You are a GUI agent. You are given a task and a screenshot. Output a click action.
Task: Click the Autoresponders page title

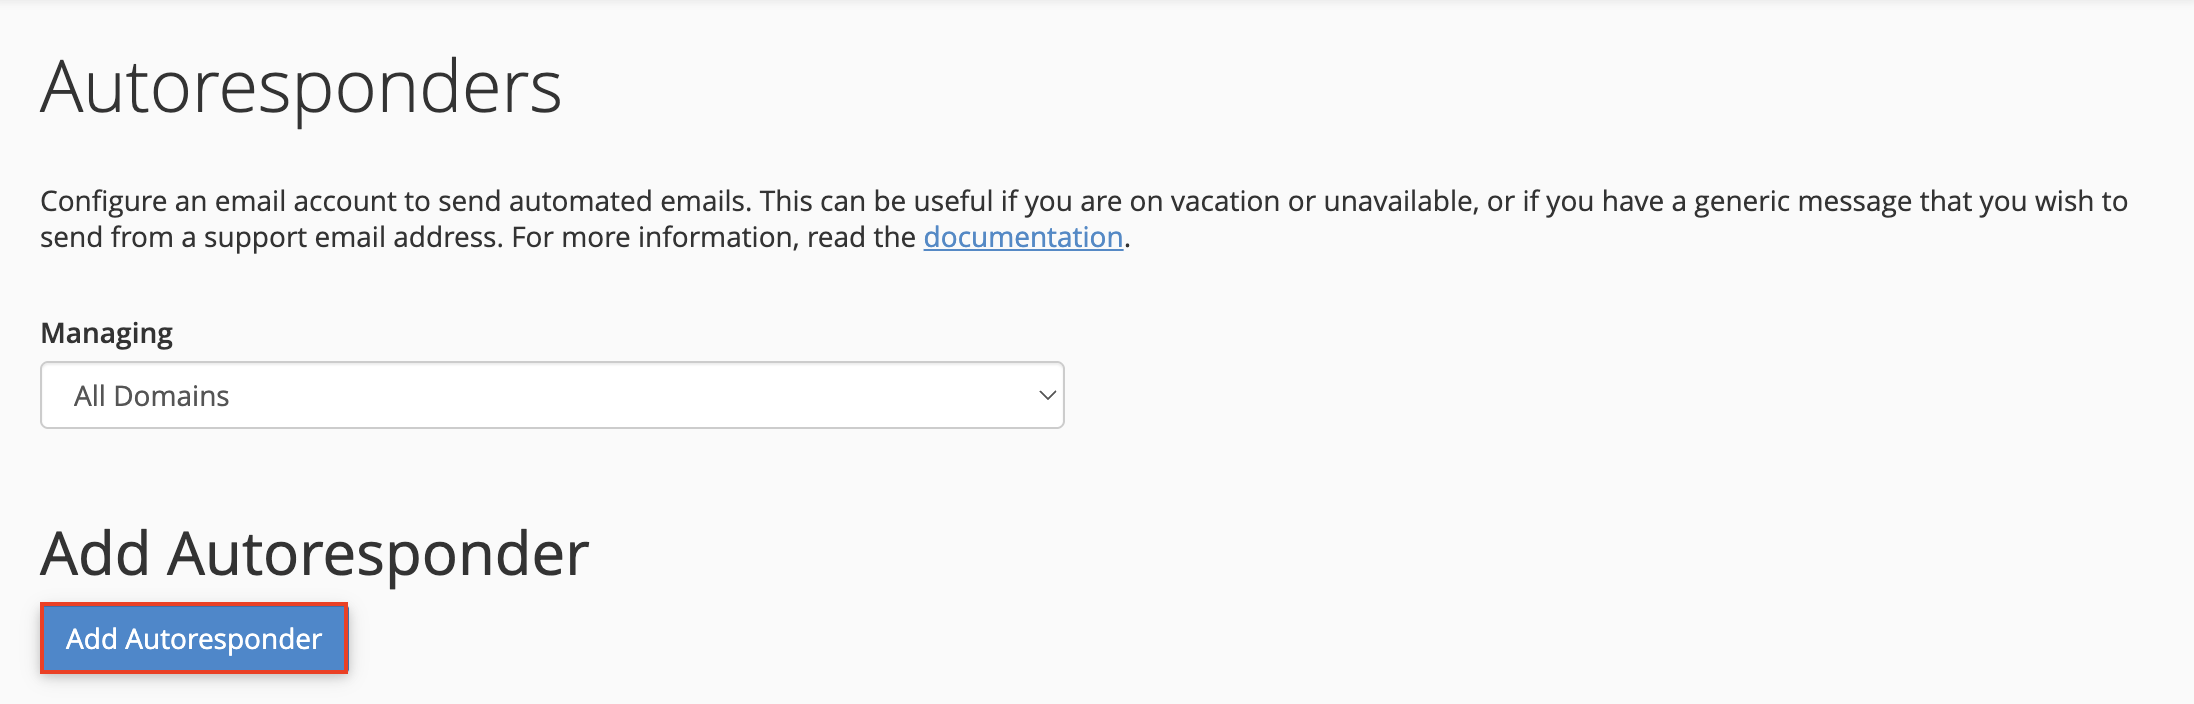tap(301, 88)
